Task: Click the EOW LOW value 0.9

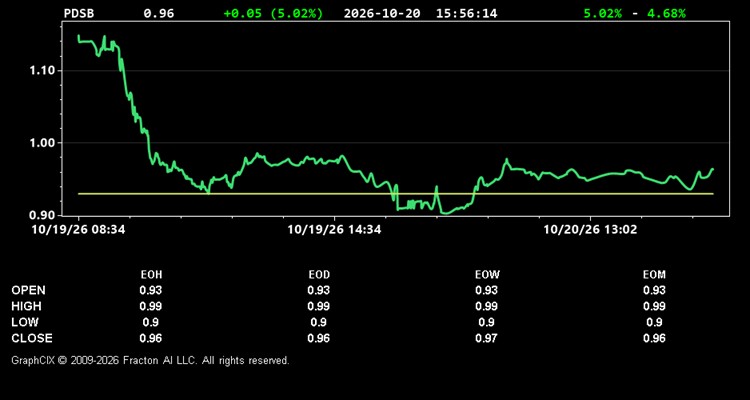Action: (486, 322)
